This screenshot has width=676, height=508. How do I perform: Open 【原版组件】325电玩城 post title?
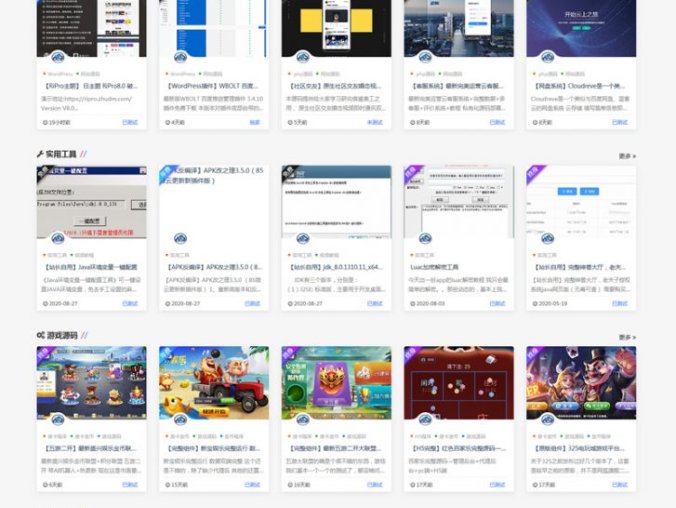[579, 448]
